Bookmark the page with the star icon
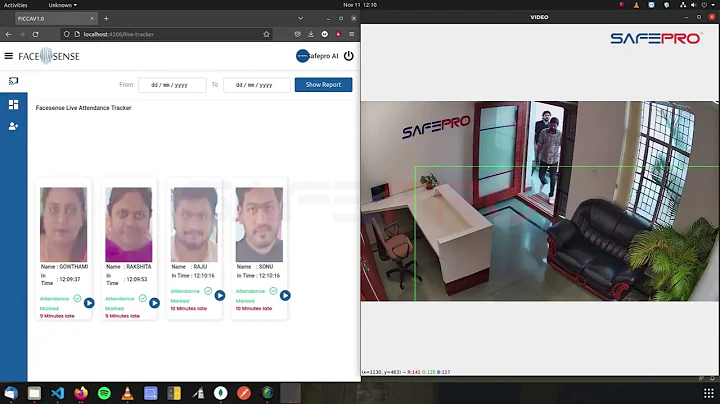Viewport: 720px width, 404px height. pyautogui.click(x=266, y=34)
